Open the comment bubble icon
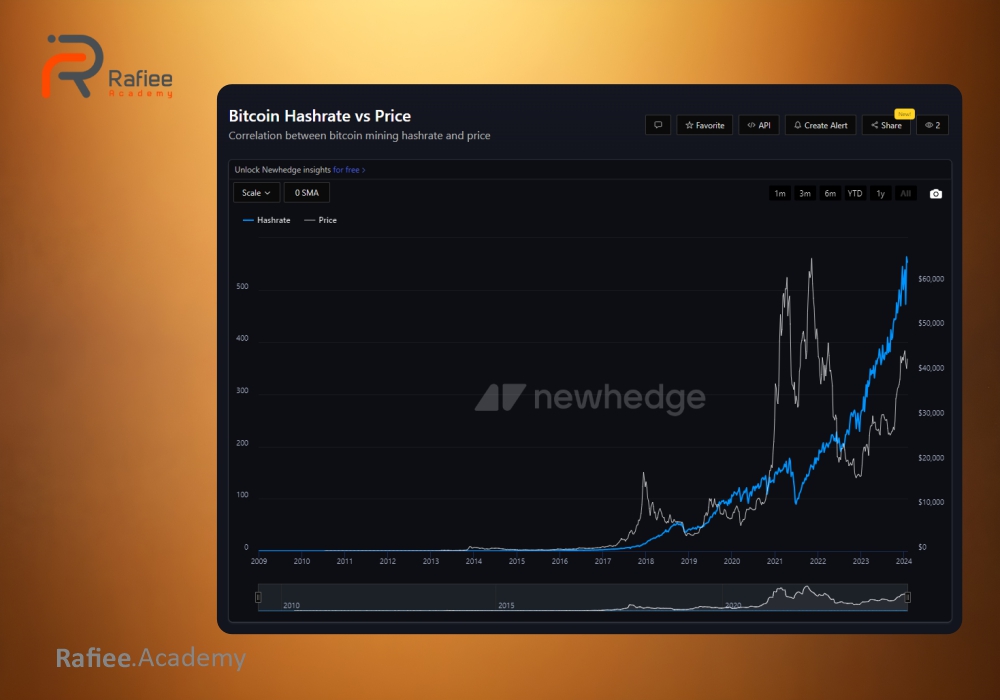 click(x=658, y=125)
